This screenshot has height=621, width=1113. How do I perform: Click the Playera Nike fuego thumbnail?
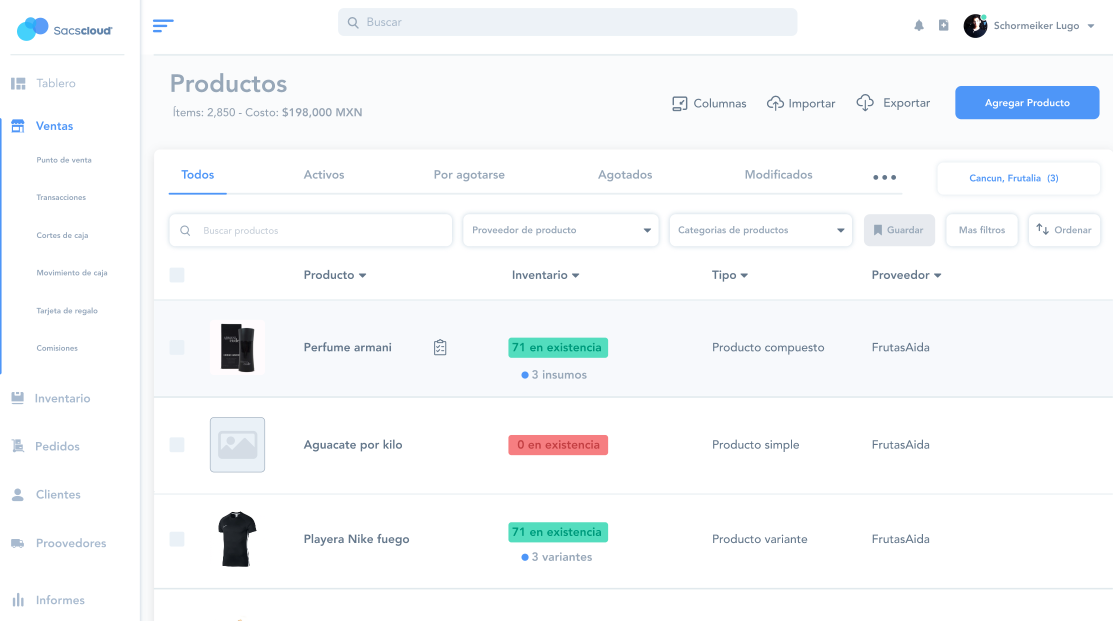click(x=237, y=539)
